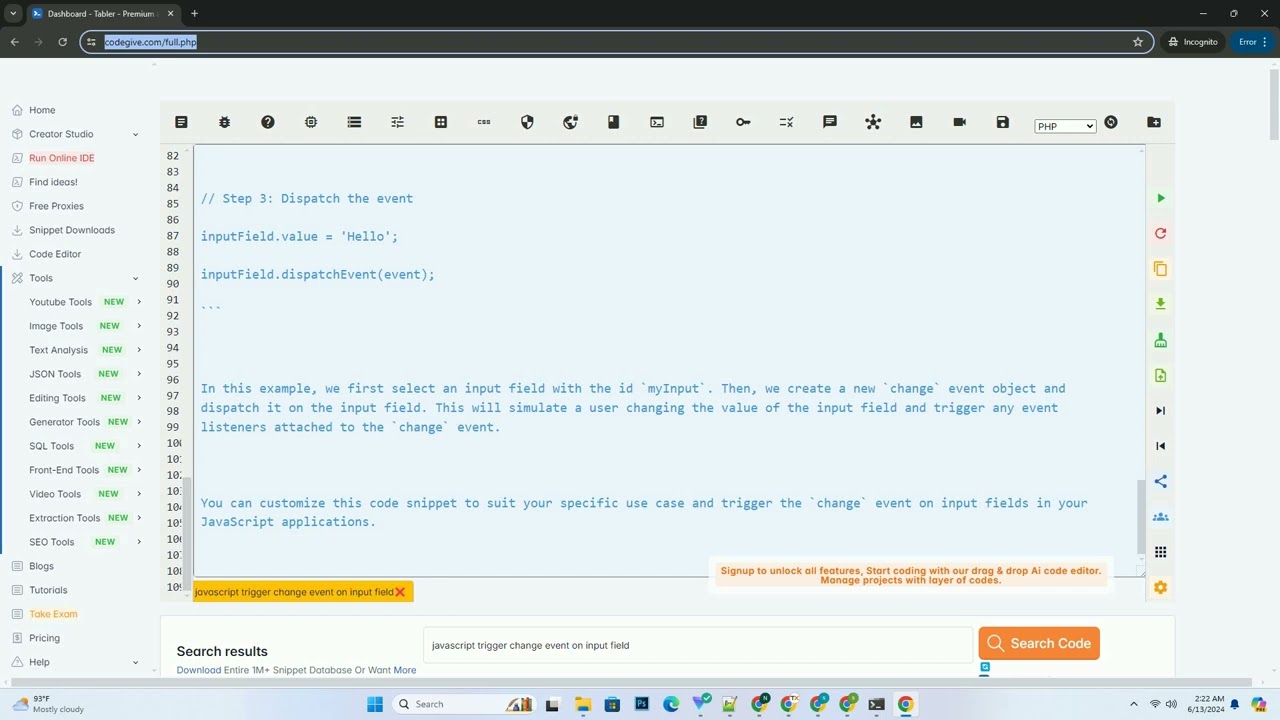Click the Incognito indicator in Chrome

pos(1194,42)
